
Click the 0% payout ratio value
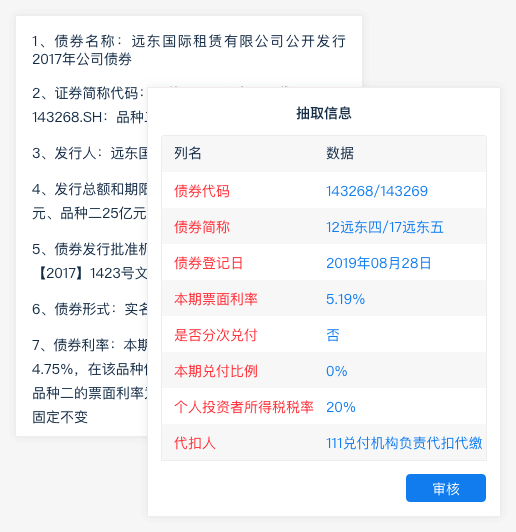[337, 371]
